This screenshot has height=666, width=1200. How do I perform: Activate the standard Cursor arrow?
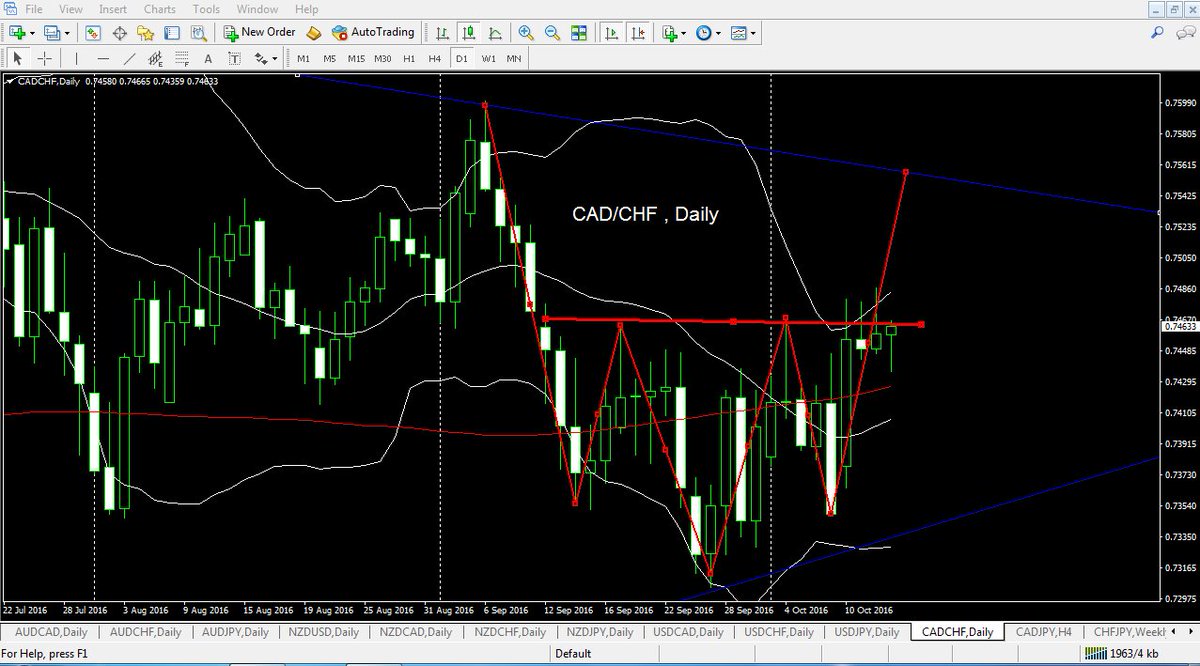17,59
